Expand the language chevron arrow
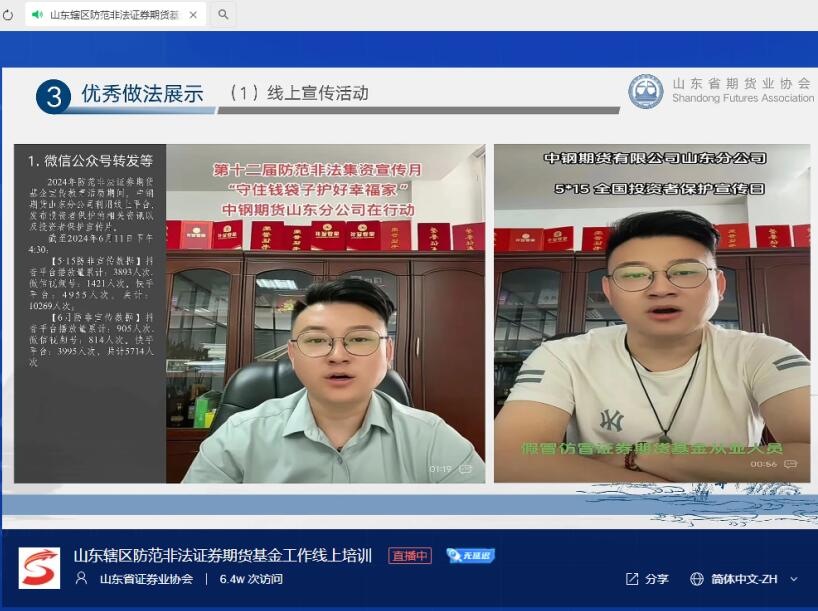818x611 pixels. pyautogui.click(x=794, y=579)
